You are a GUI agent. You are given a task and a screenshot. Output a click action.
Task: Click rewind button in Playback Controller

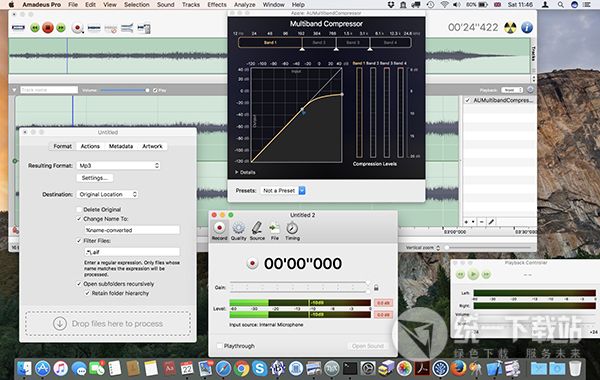[460, 274]
